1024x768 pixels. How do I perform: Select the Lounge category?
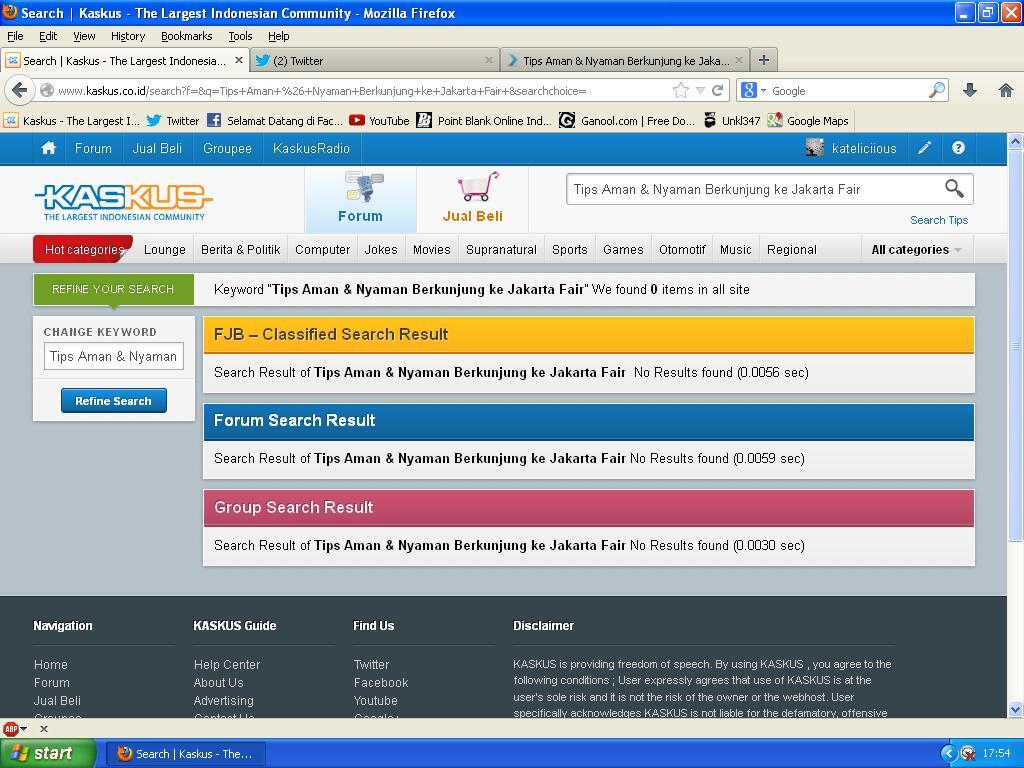(x=165, y=249)
